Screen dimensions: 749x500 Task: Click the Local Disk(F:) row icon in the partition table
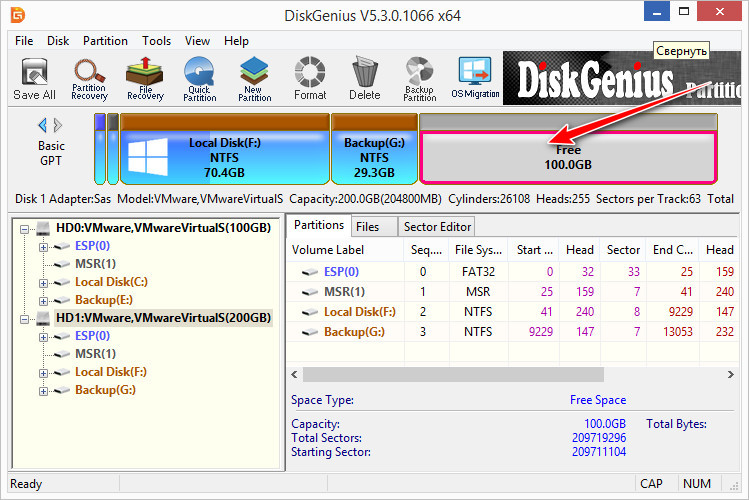310,312
